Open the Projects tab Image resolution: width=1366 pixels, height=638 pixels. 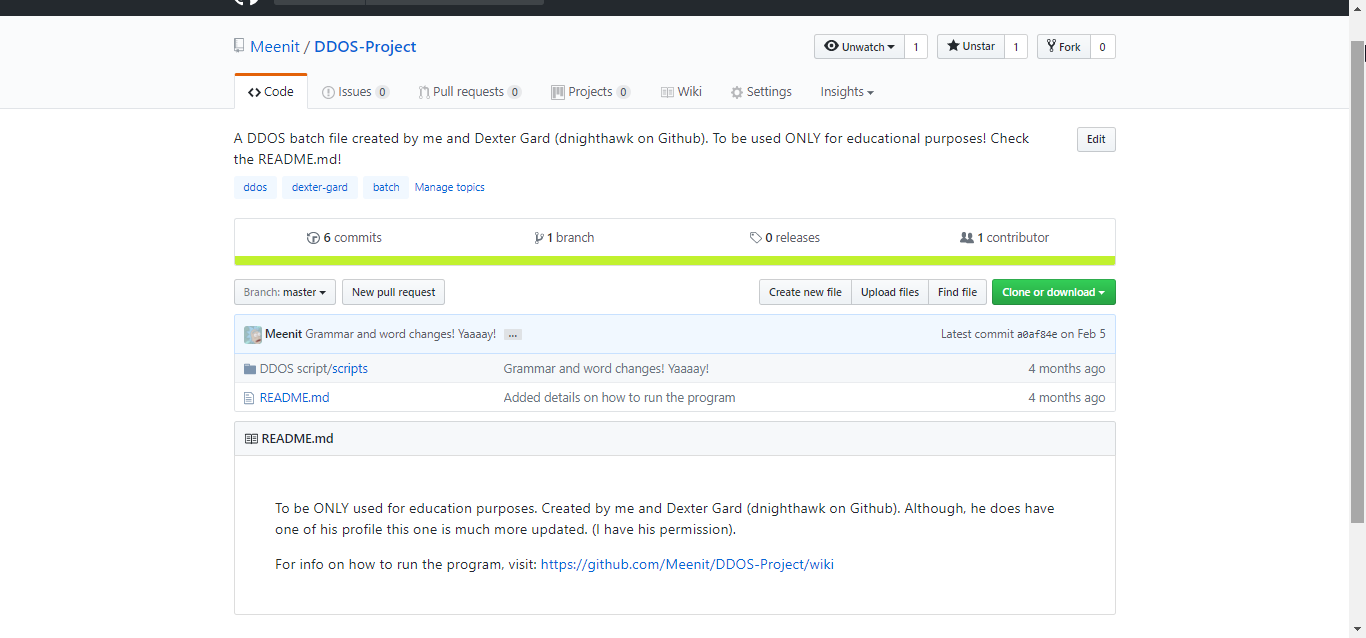(591, 91)
